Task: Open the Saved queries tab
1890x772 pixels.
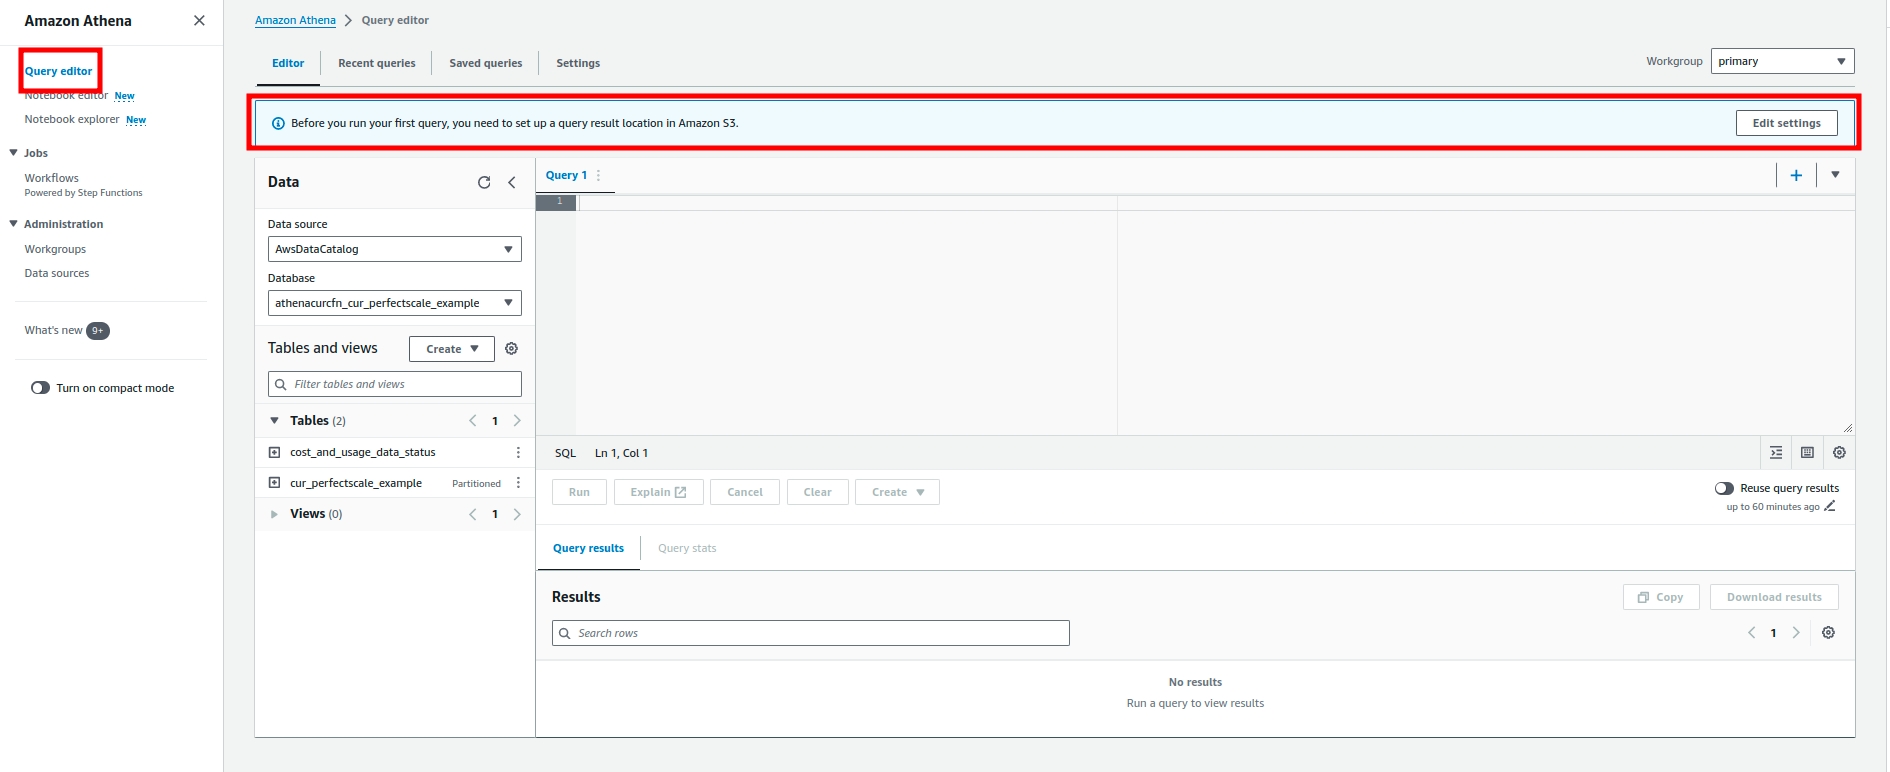Action: pos(485,63)
